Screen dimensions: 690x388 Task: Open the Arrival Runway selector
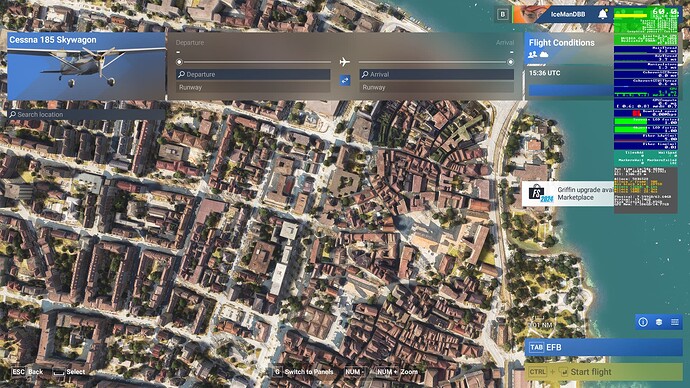point(437,87)
